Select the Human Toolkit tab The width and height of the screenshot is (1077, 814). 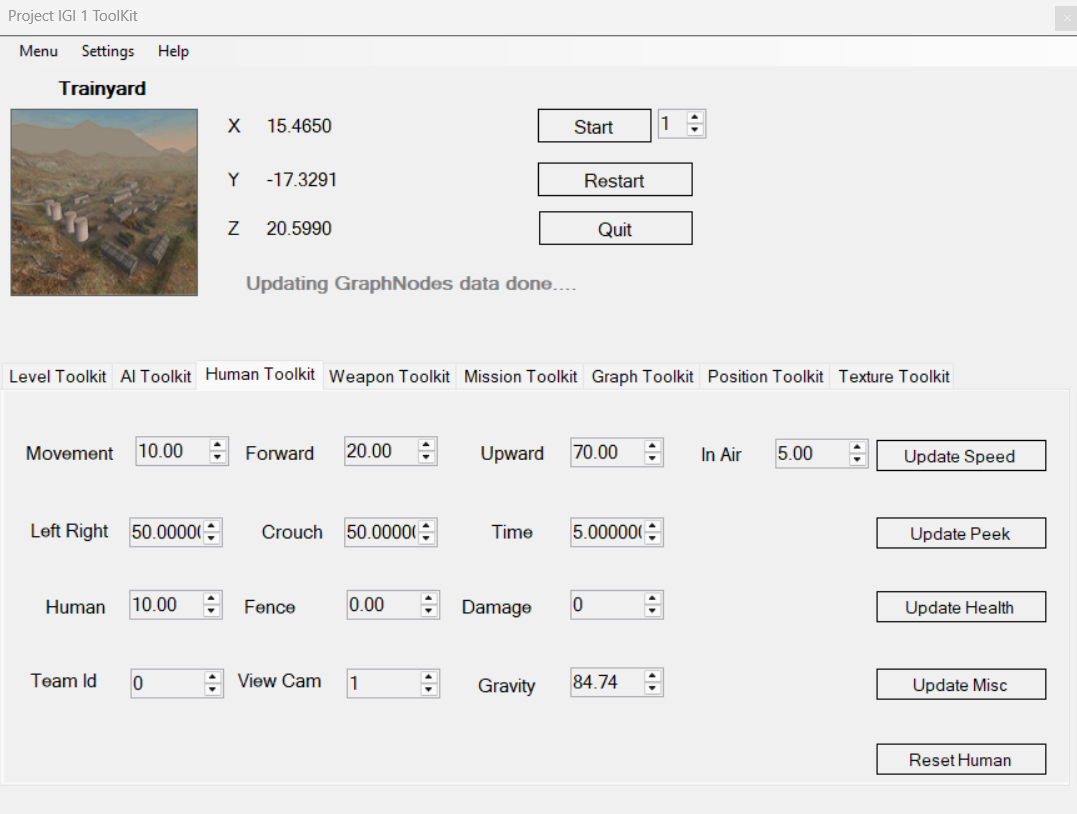[260, 374]
